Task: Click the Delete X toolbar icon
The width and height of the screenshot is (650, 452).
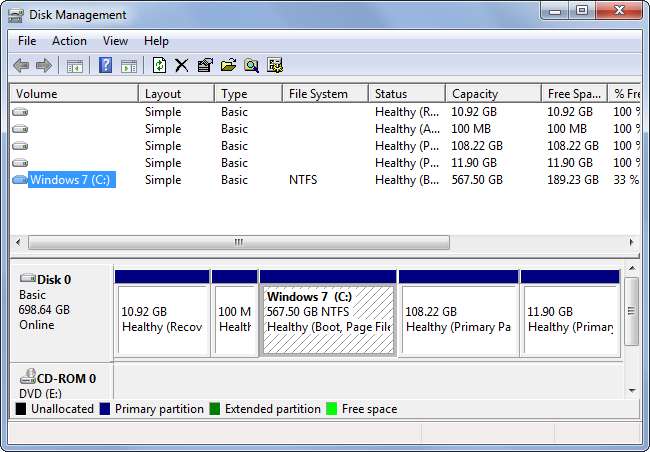Action: click(182, 66)
